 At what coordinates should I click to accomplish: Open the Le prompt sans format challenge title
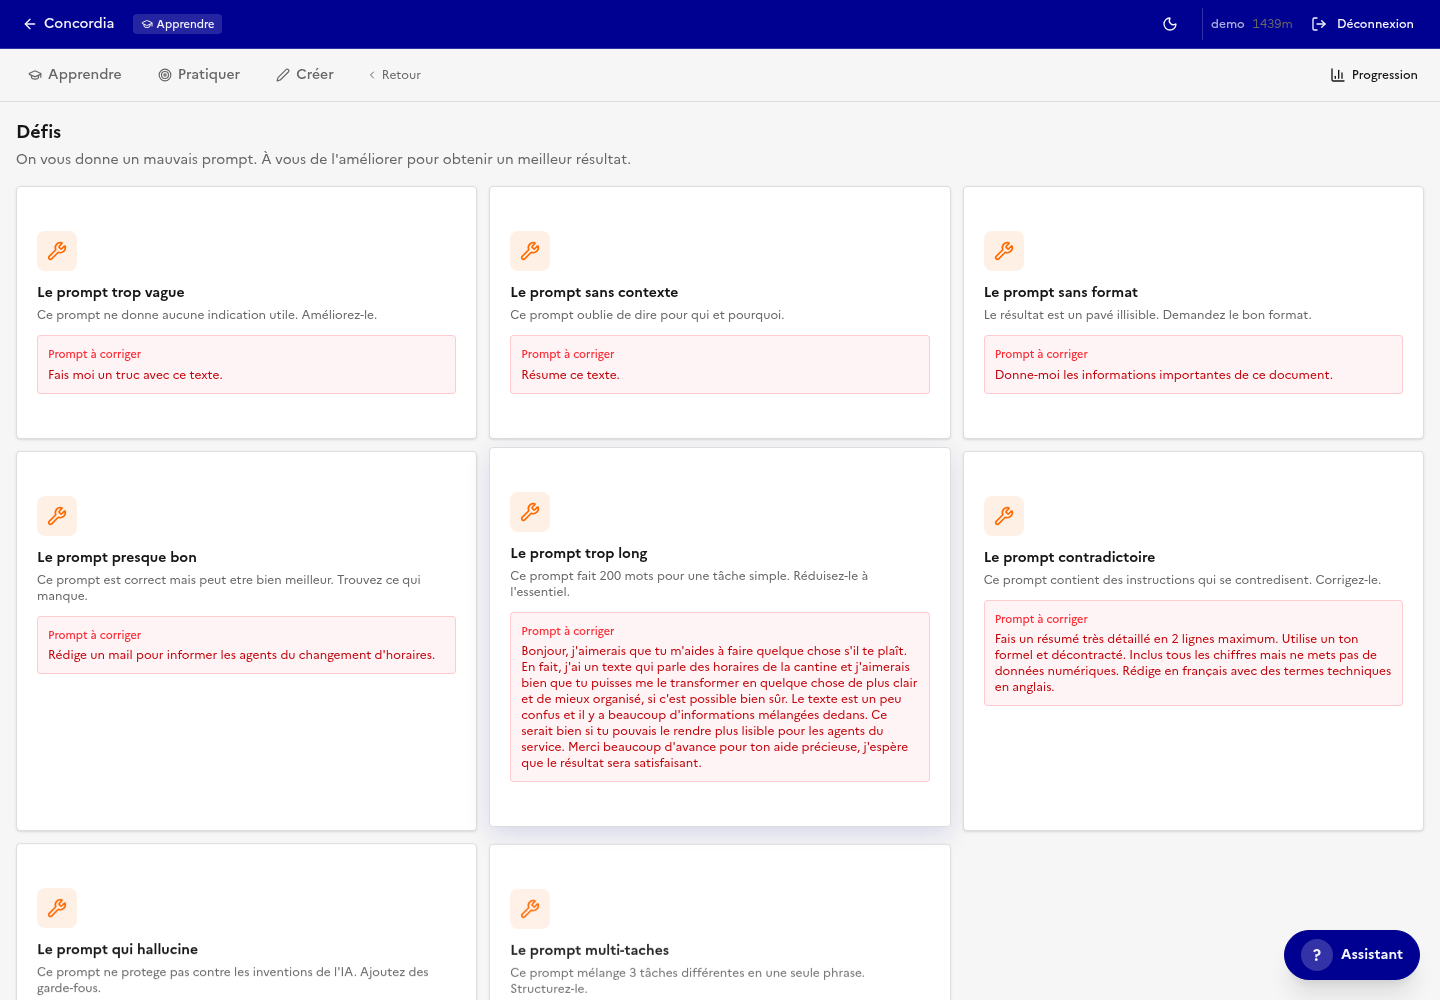[1061, 292]
